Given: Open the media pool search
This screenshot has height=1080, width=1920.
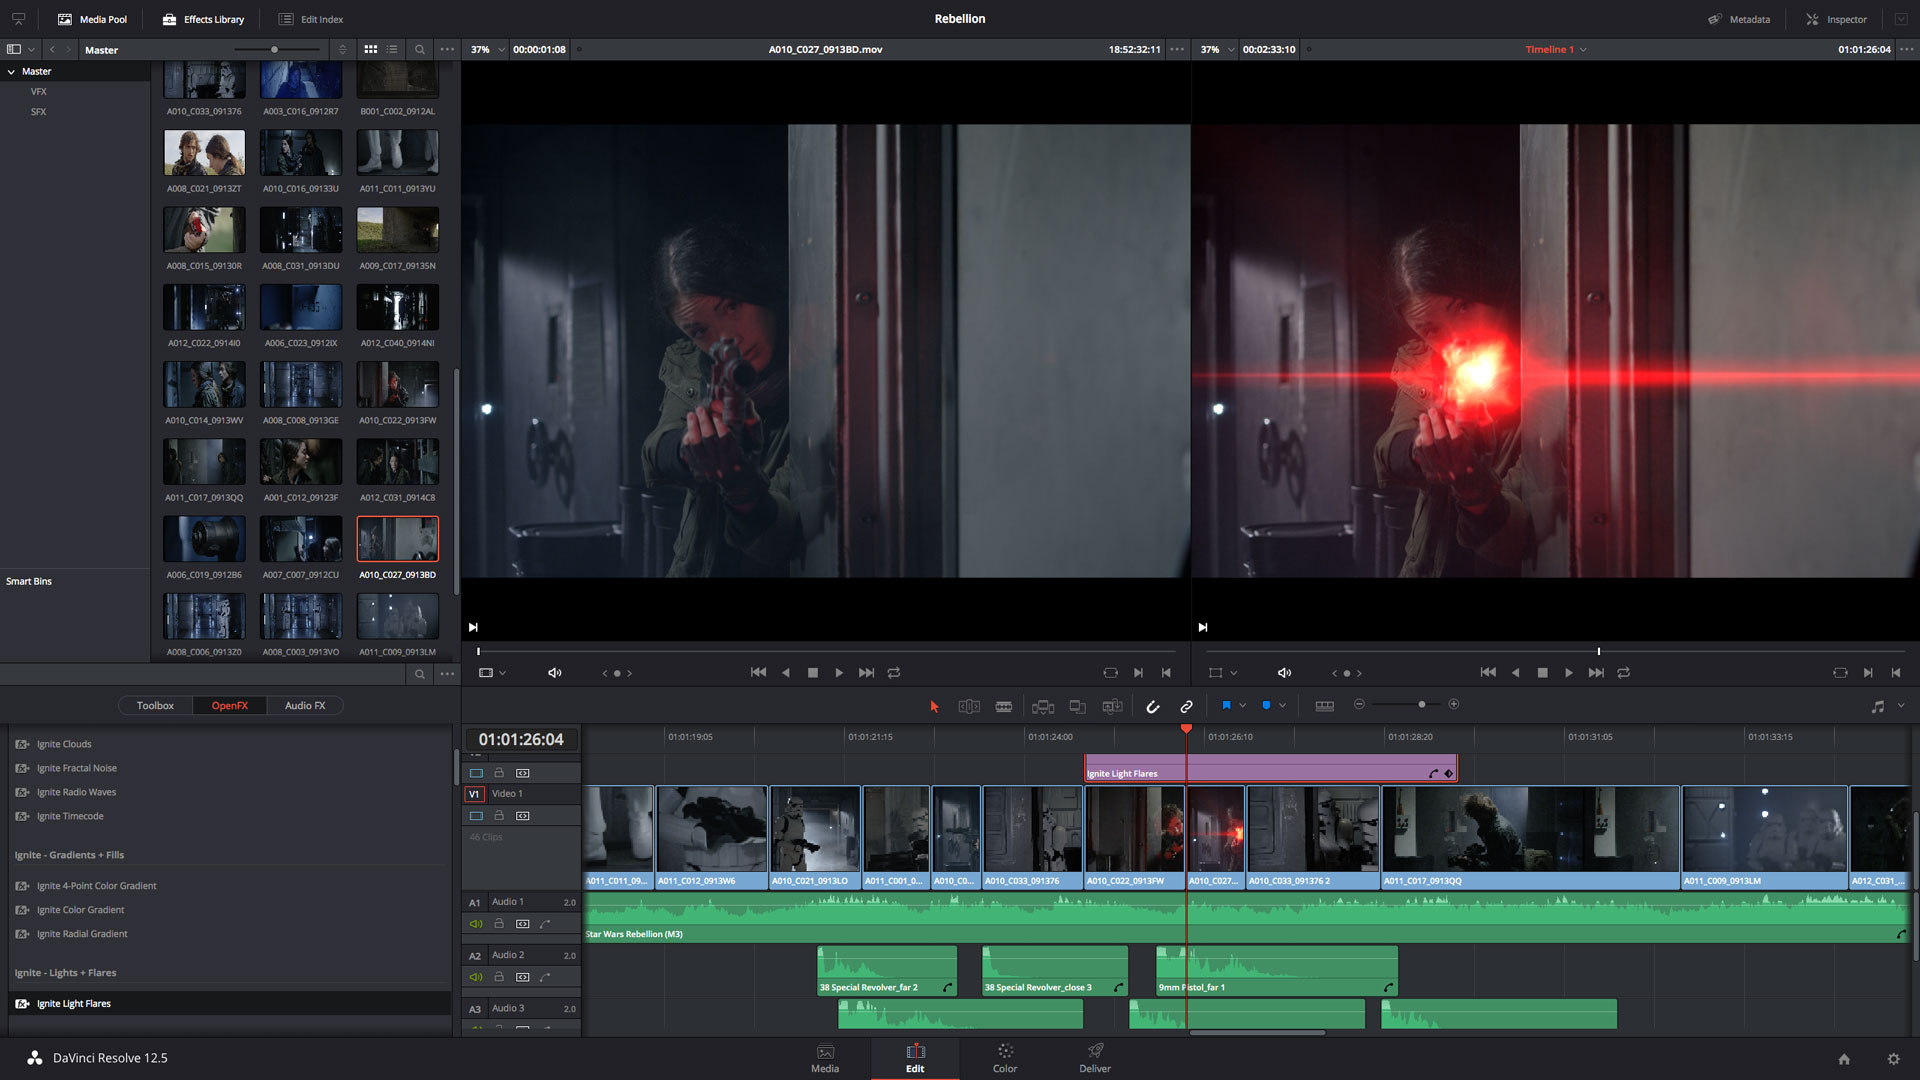Looking at the screenshot, I should tap(420, 49).
